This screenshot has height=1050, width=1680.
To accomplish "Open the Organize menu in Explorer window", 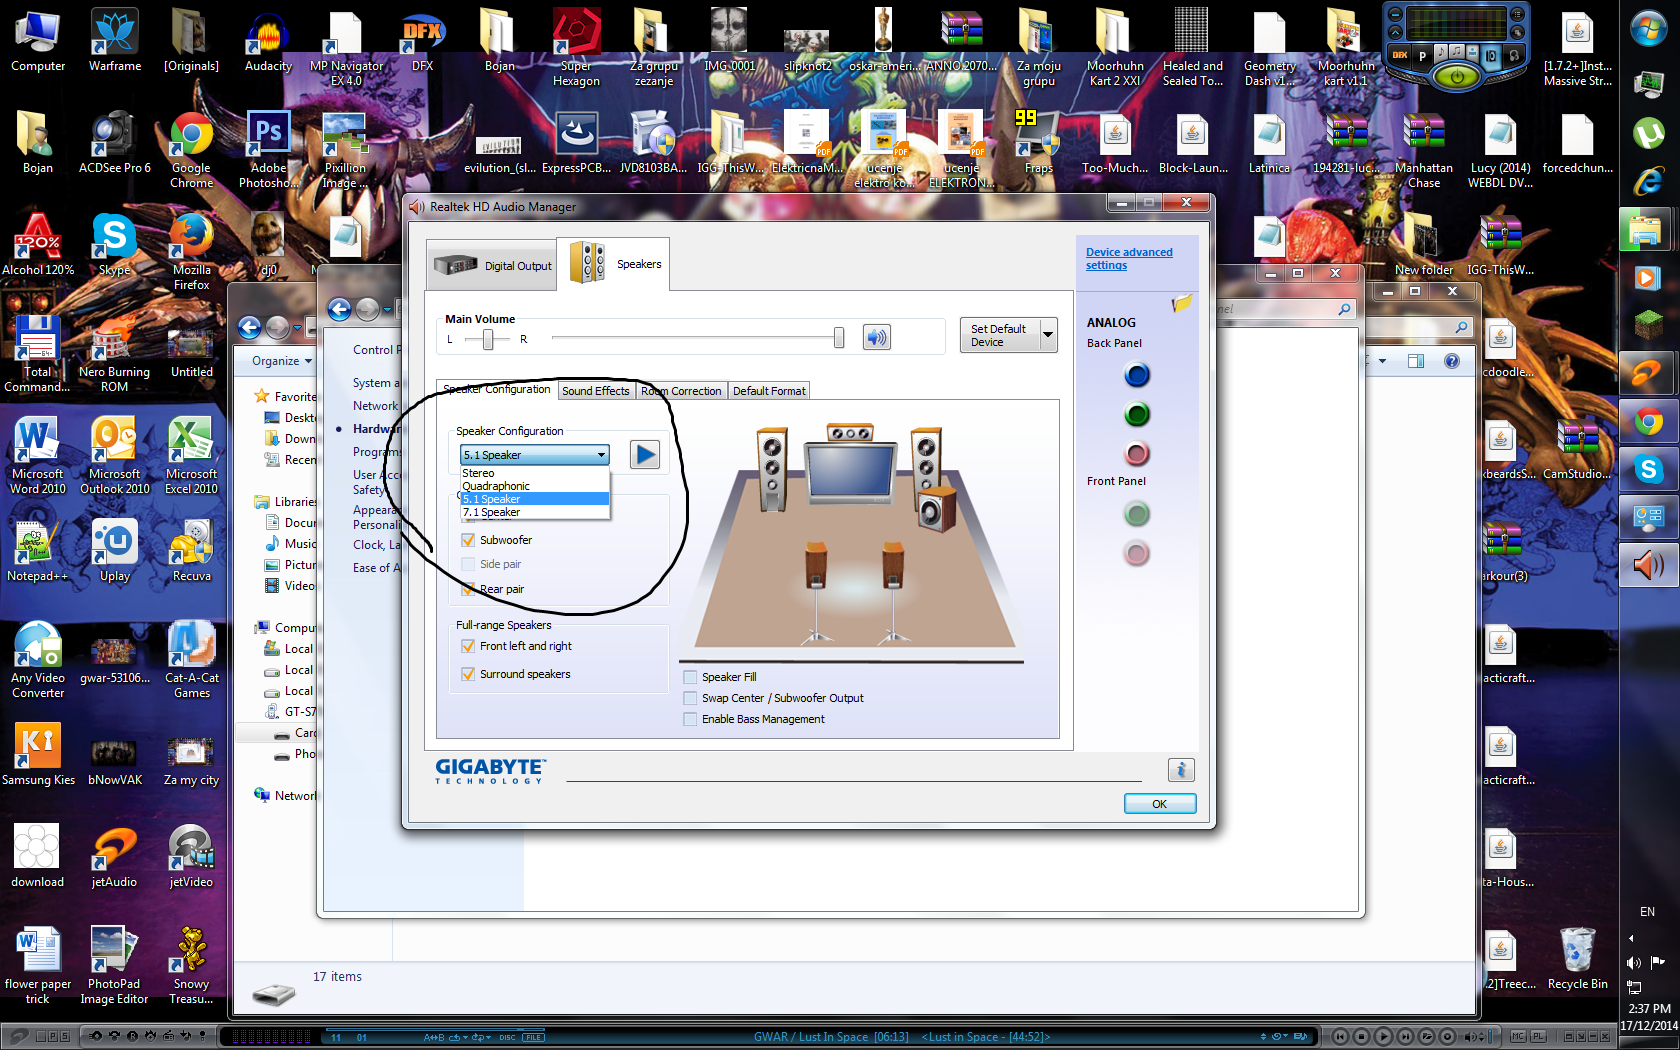I will pos(281,361).
